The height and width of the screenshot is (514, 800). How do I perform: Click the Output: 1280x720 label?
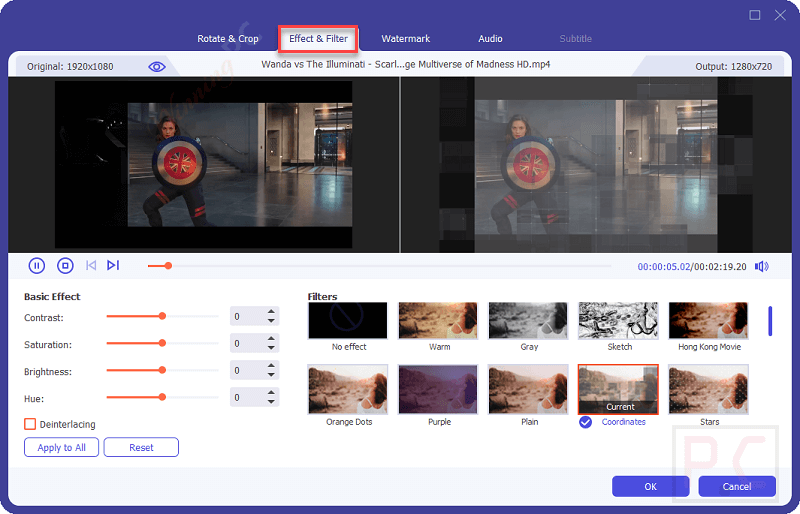733,67
